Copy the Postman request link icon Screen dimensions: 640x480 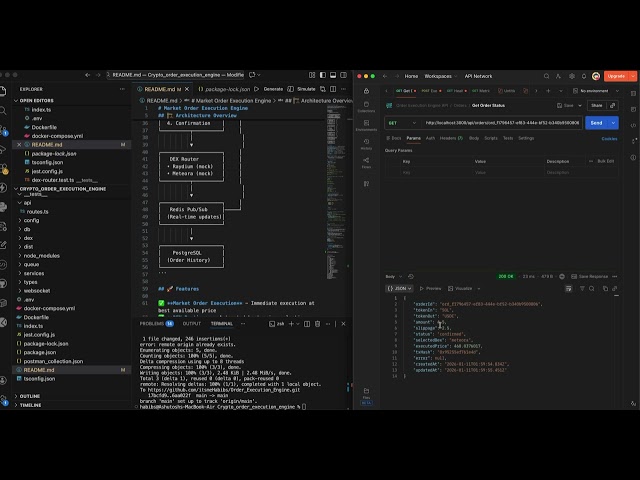coord(612,105)
